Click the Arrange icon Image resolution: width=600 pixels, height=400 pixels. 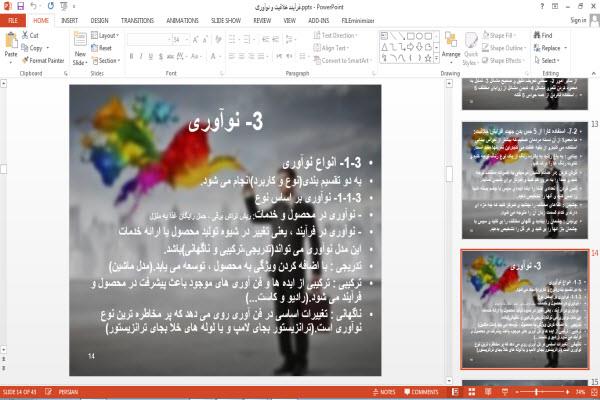point(451,40)
